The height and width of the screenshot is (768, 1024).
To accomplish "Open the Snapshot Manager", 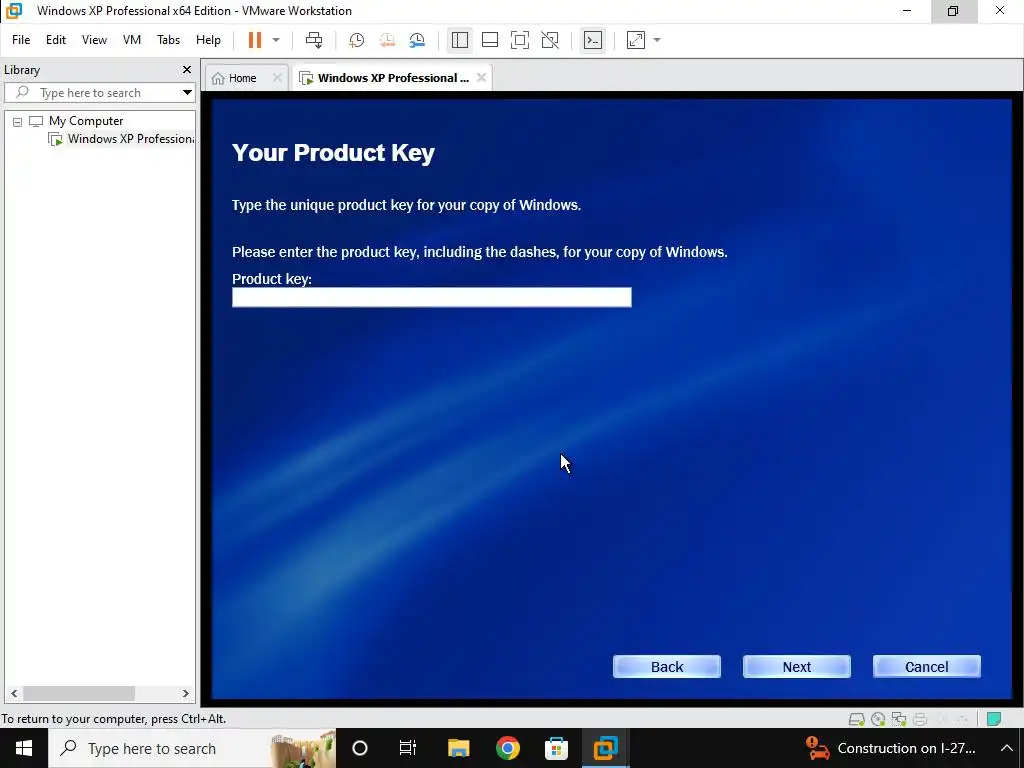I will 417,40.
